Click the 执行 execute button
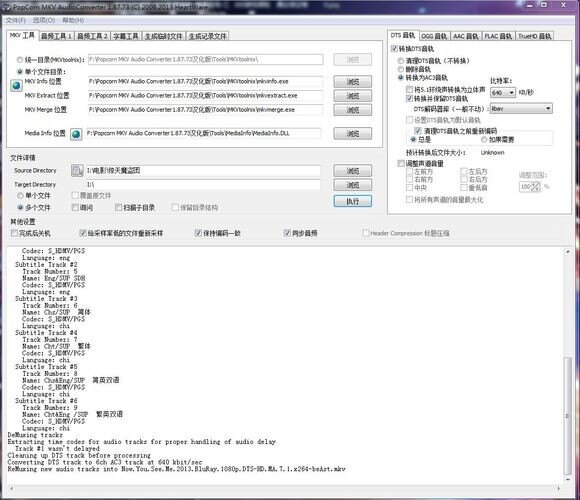Image resolution: width=580 pixels, height=500 pixels. (x=353, y=201)
